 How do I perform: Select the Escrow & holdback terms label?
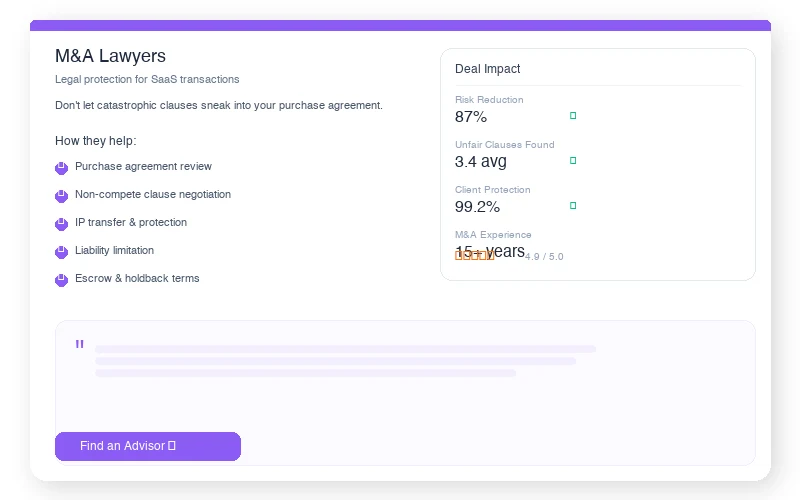(x=137, y=279)
